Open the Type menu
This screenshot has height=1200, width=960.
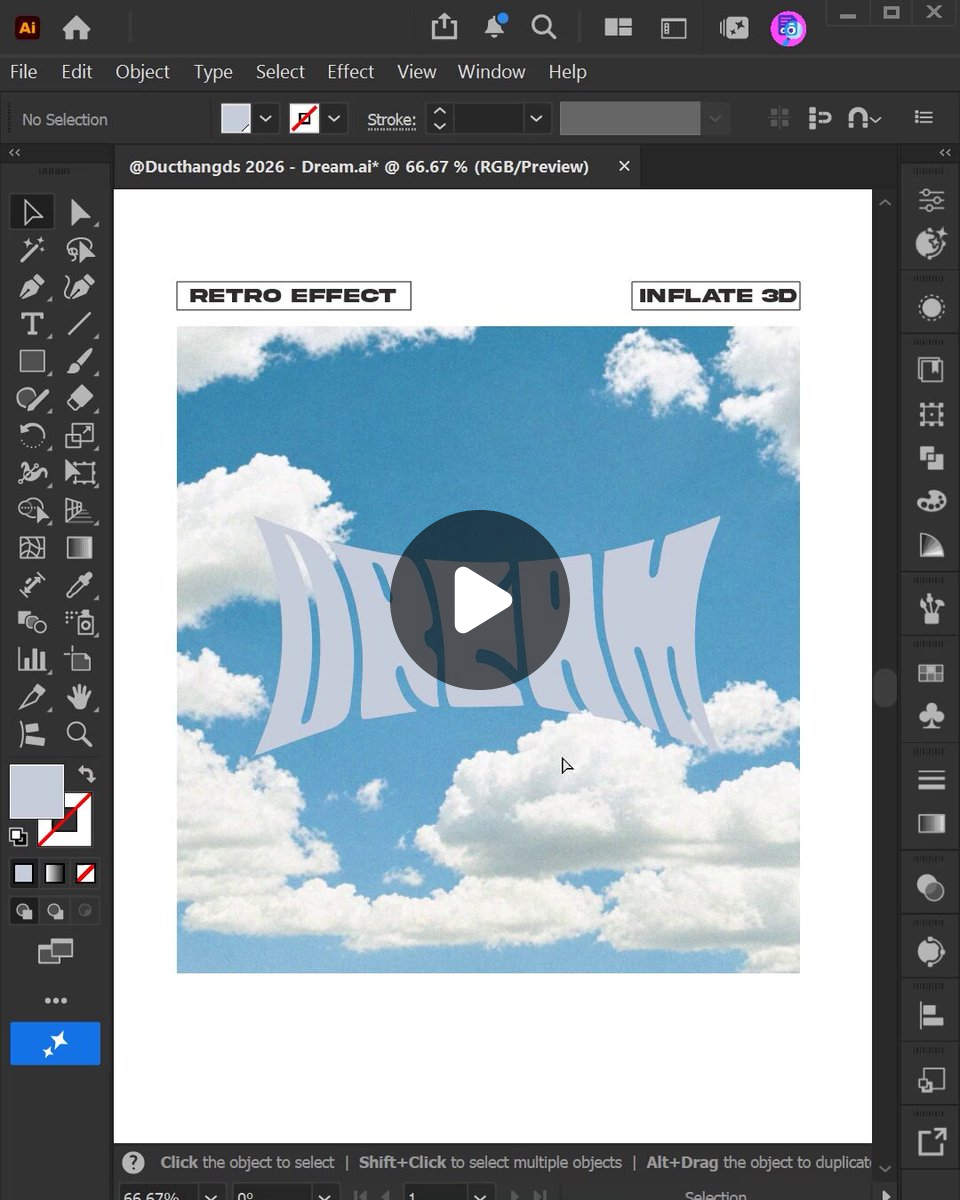(213, 72)
